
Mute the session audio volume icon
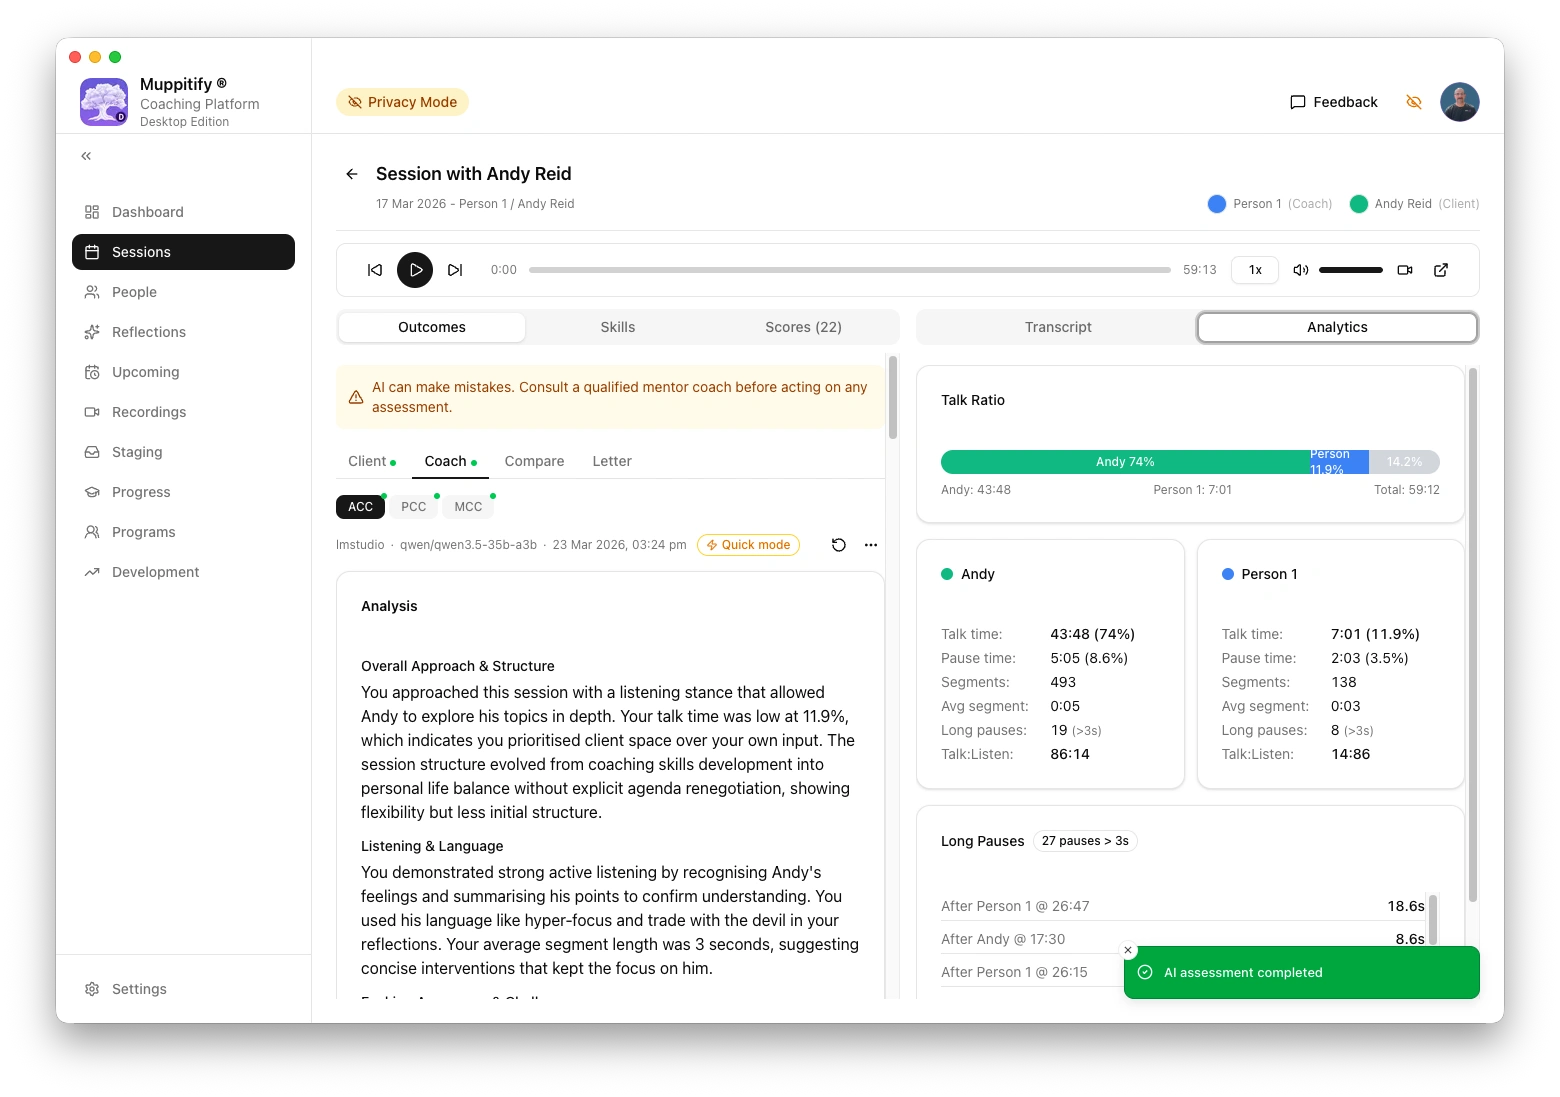pos(1301,270)
